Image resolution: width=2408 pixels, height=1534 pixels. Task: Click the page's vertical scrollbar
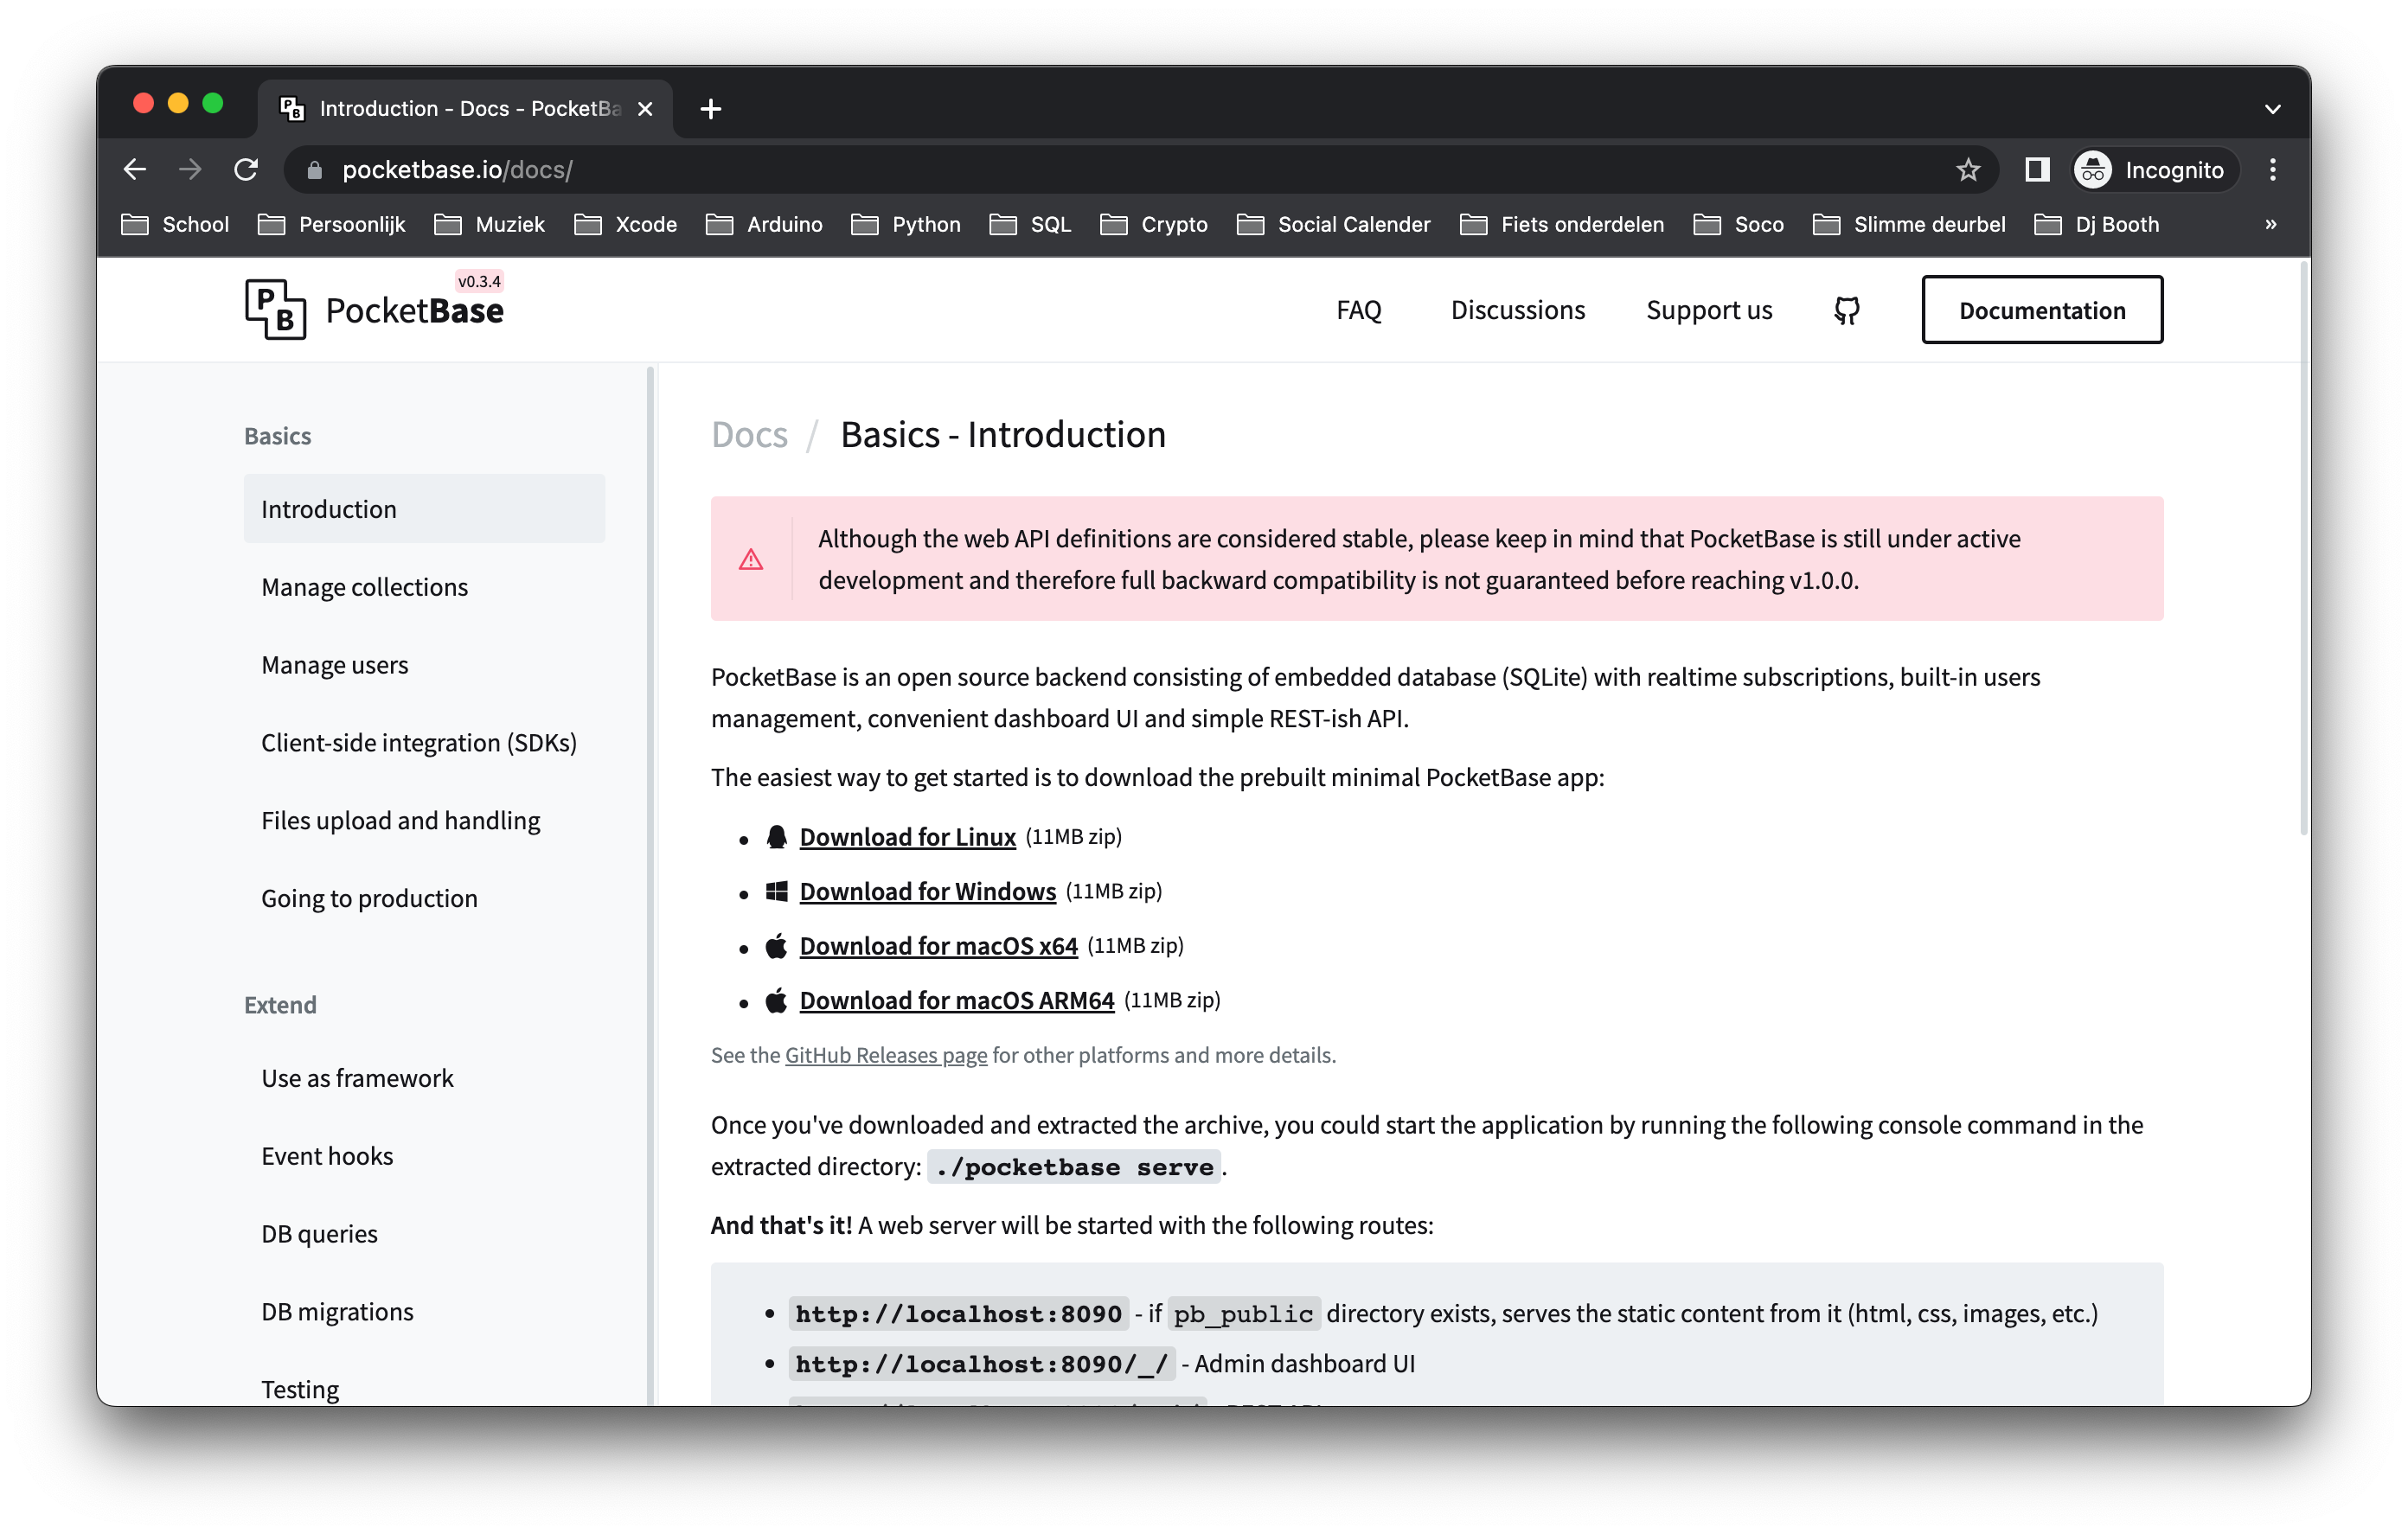pyautogui.click(x=2303, y=550)
